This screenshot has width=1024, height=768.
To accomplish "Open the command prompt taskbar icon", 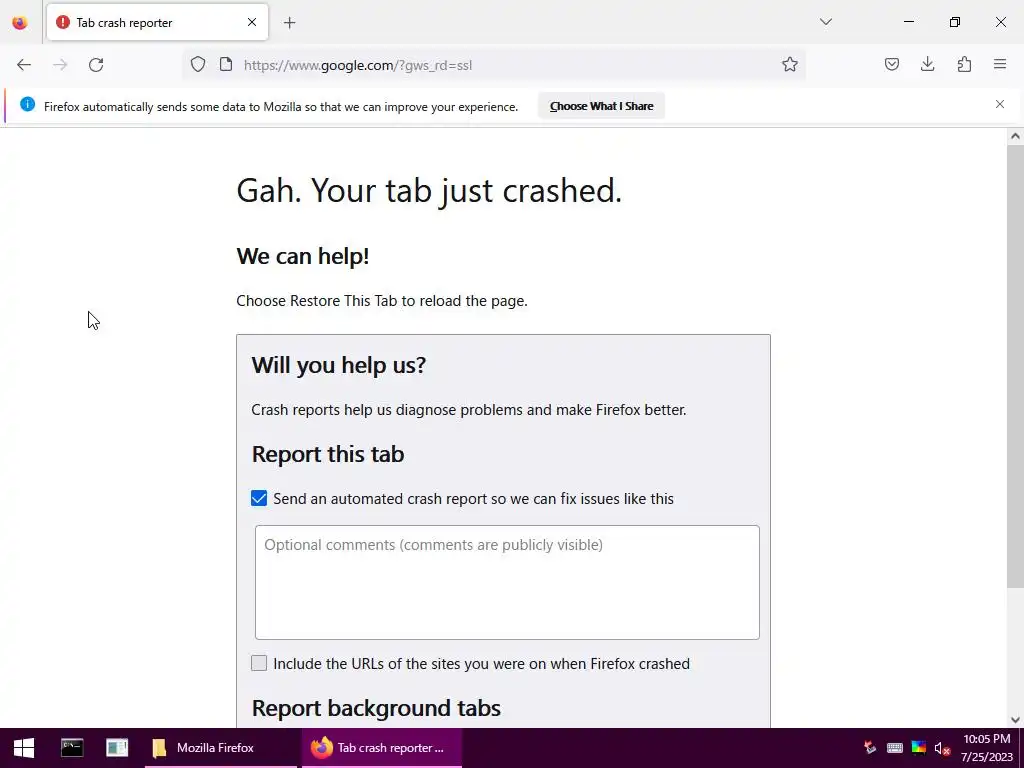I will coord(72,748).
